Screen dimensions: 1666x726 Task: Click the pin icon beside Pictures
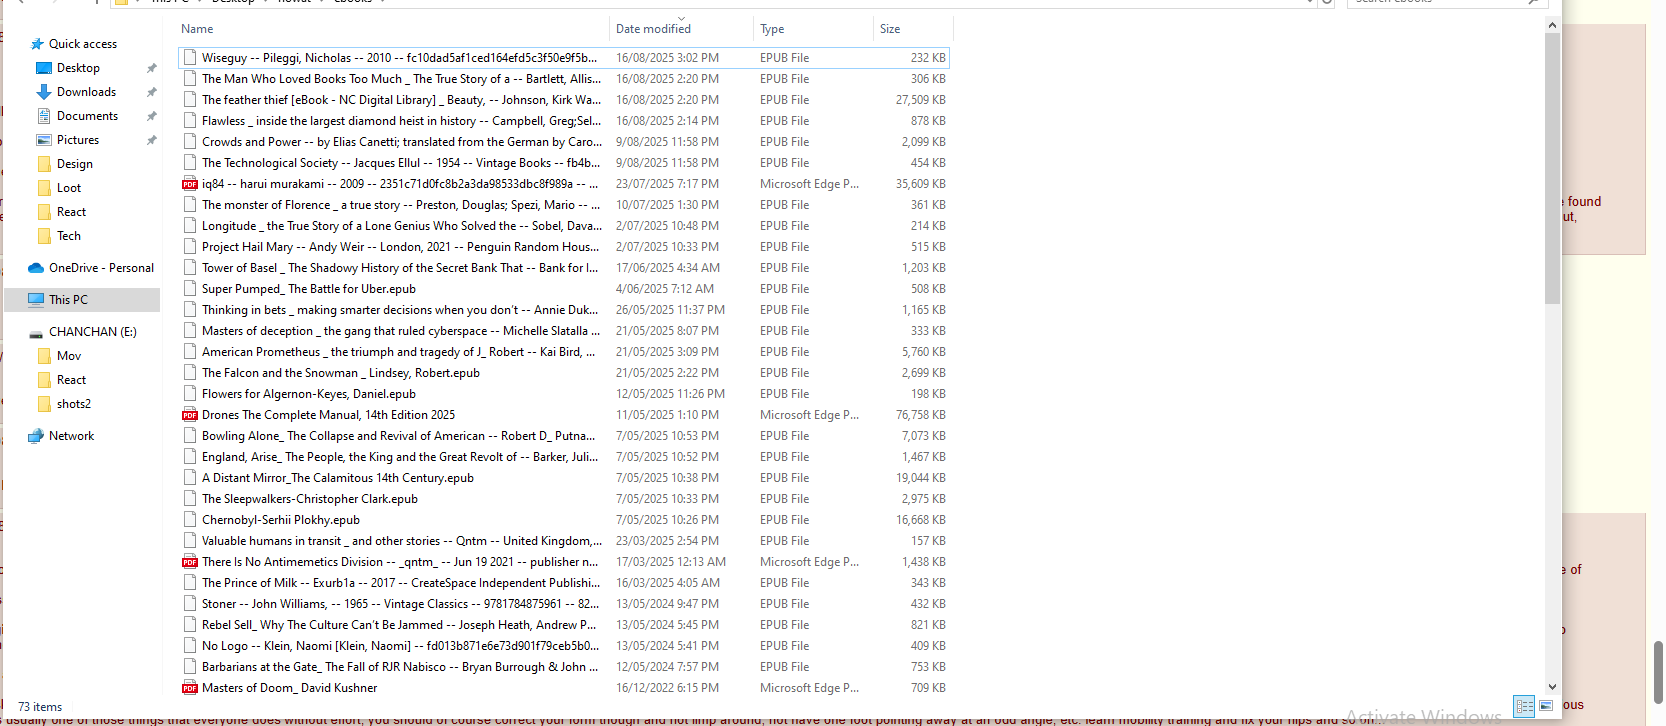152,140
